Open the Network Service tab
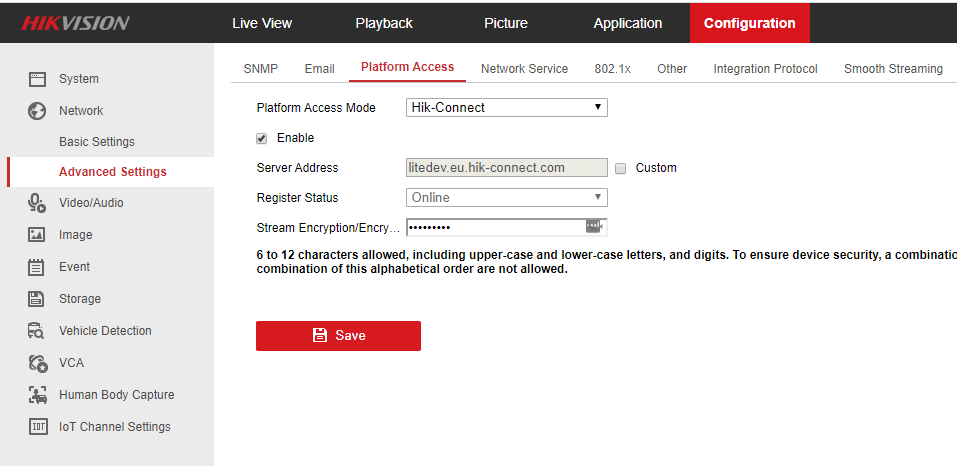The width and height of the screenshot is (957, 466). pyautogui.click(x=524, y=69)
